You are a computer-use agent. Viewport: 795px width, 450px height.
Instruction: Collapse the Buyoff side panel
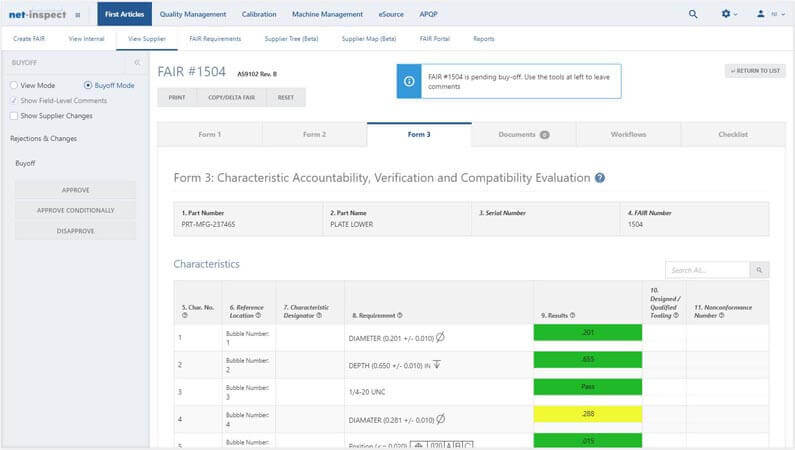click(x=137, y=62)
